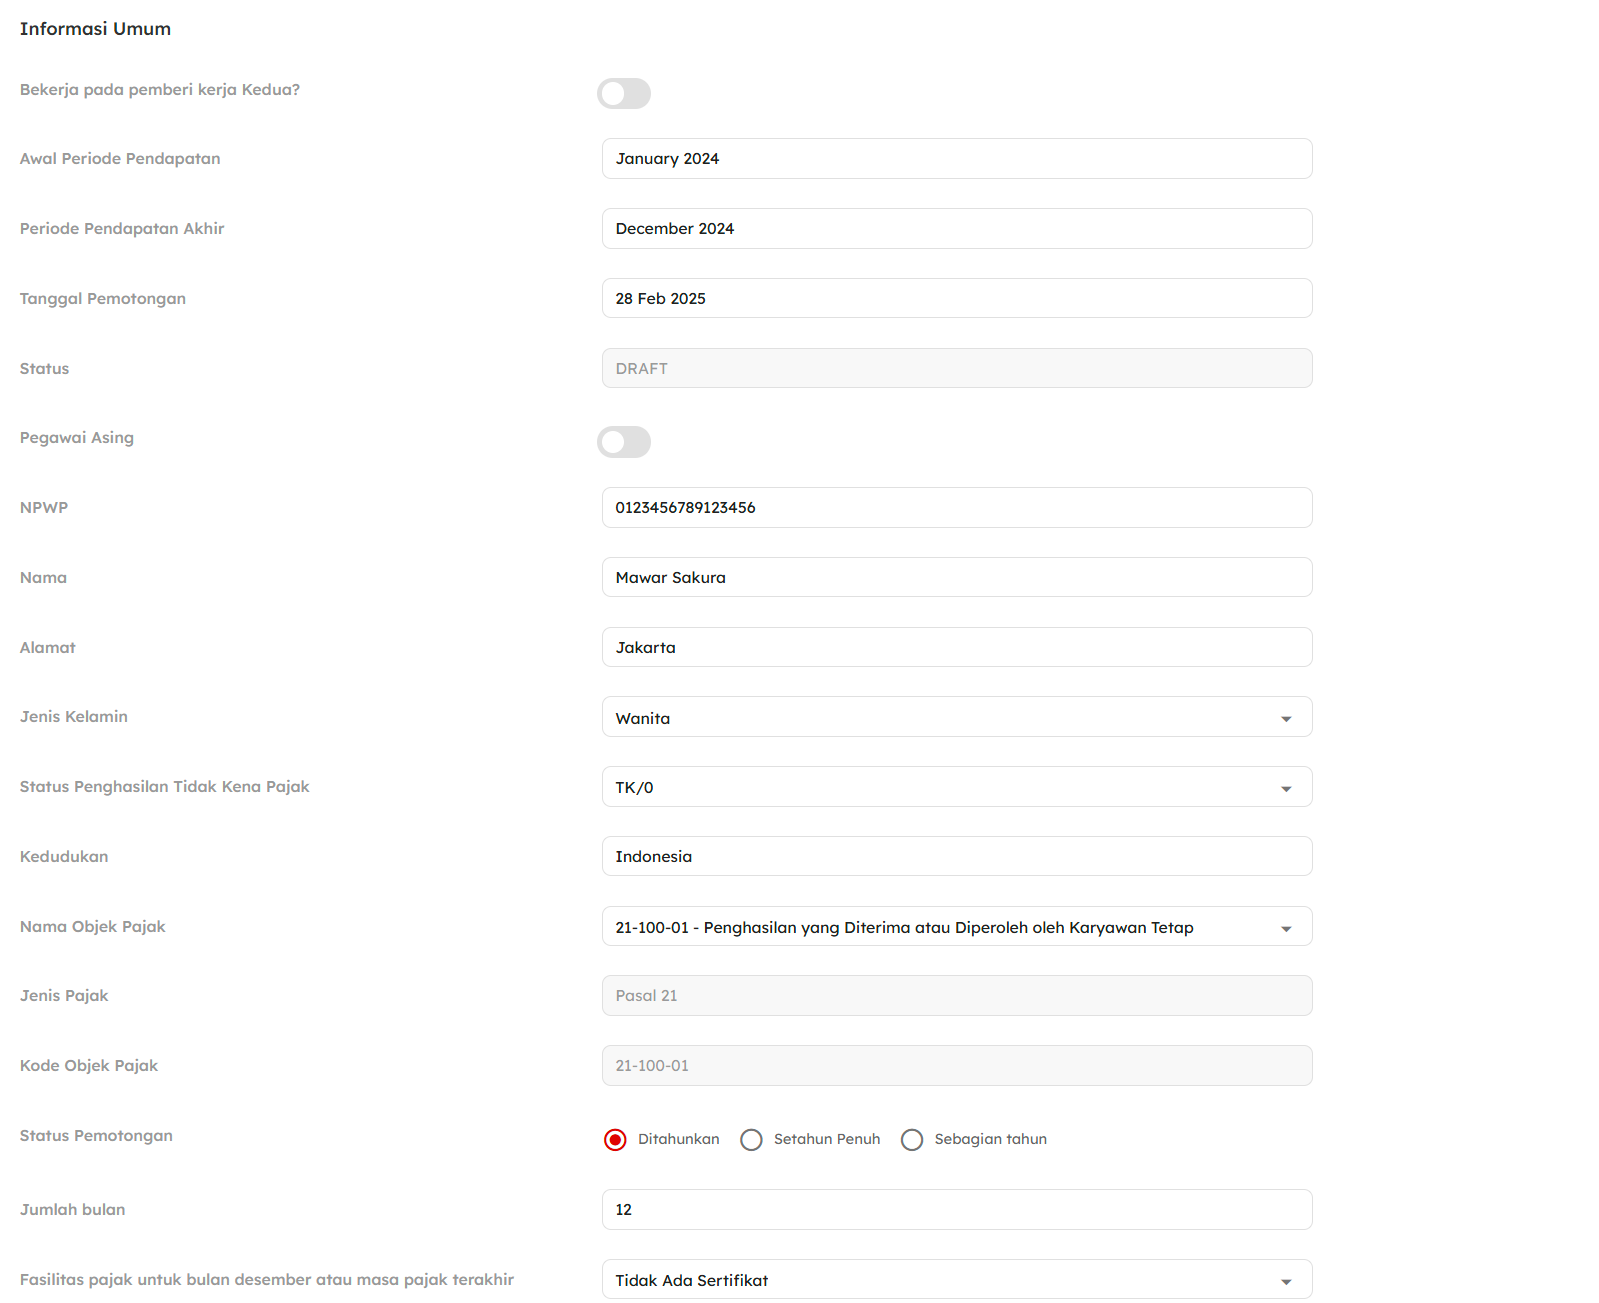The image size is (1599, 1303).
Task: Click the Kedudukan field showing Indonesia
Action: (956, 857)
